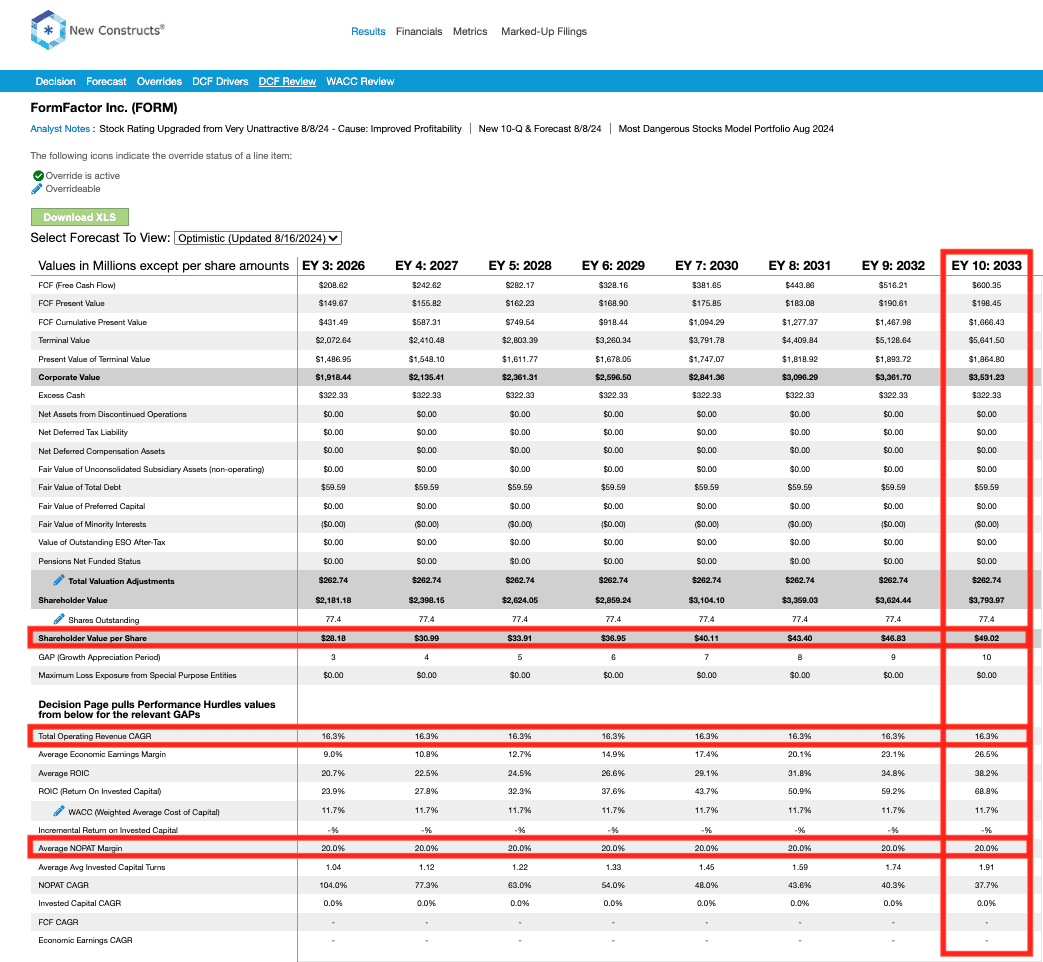Click the 'Fair Value of Total Debt' label
Viewport: 1043px width, 962px height.
tap(80, 487)
